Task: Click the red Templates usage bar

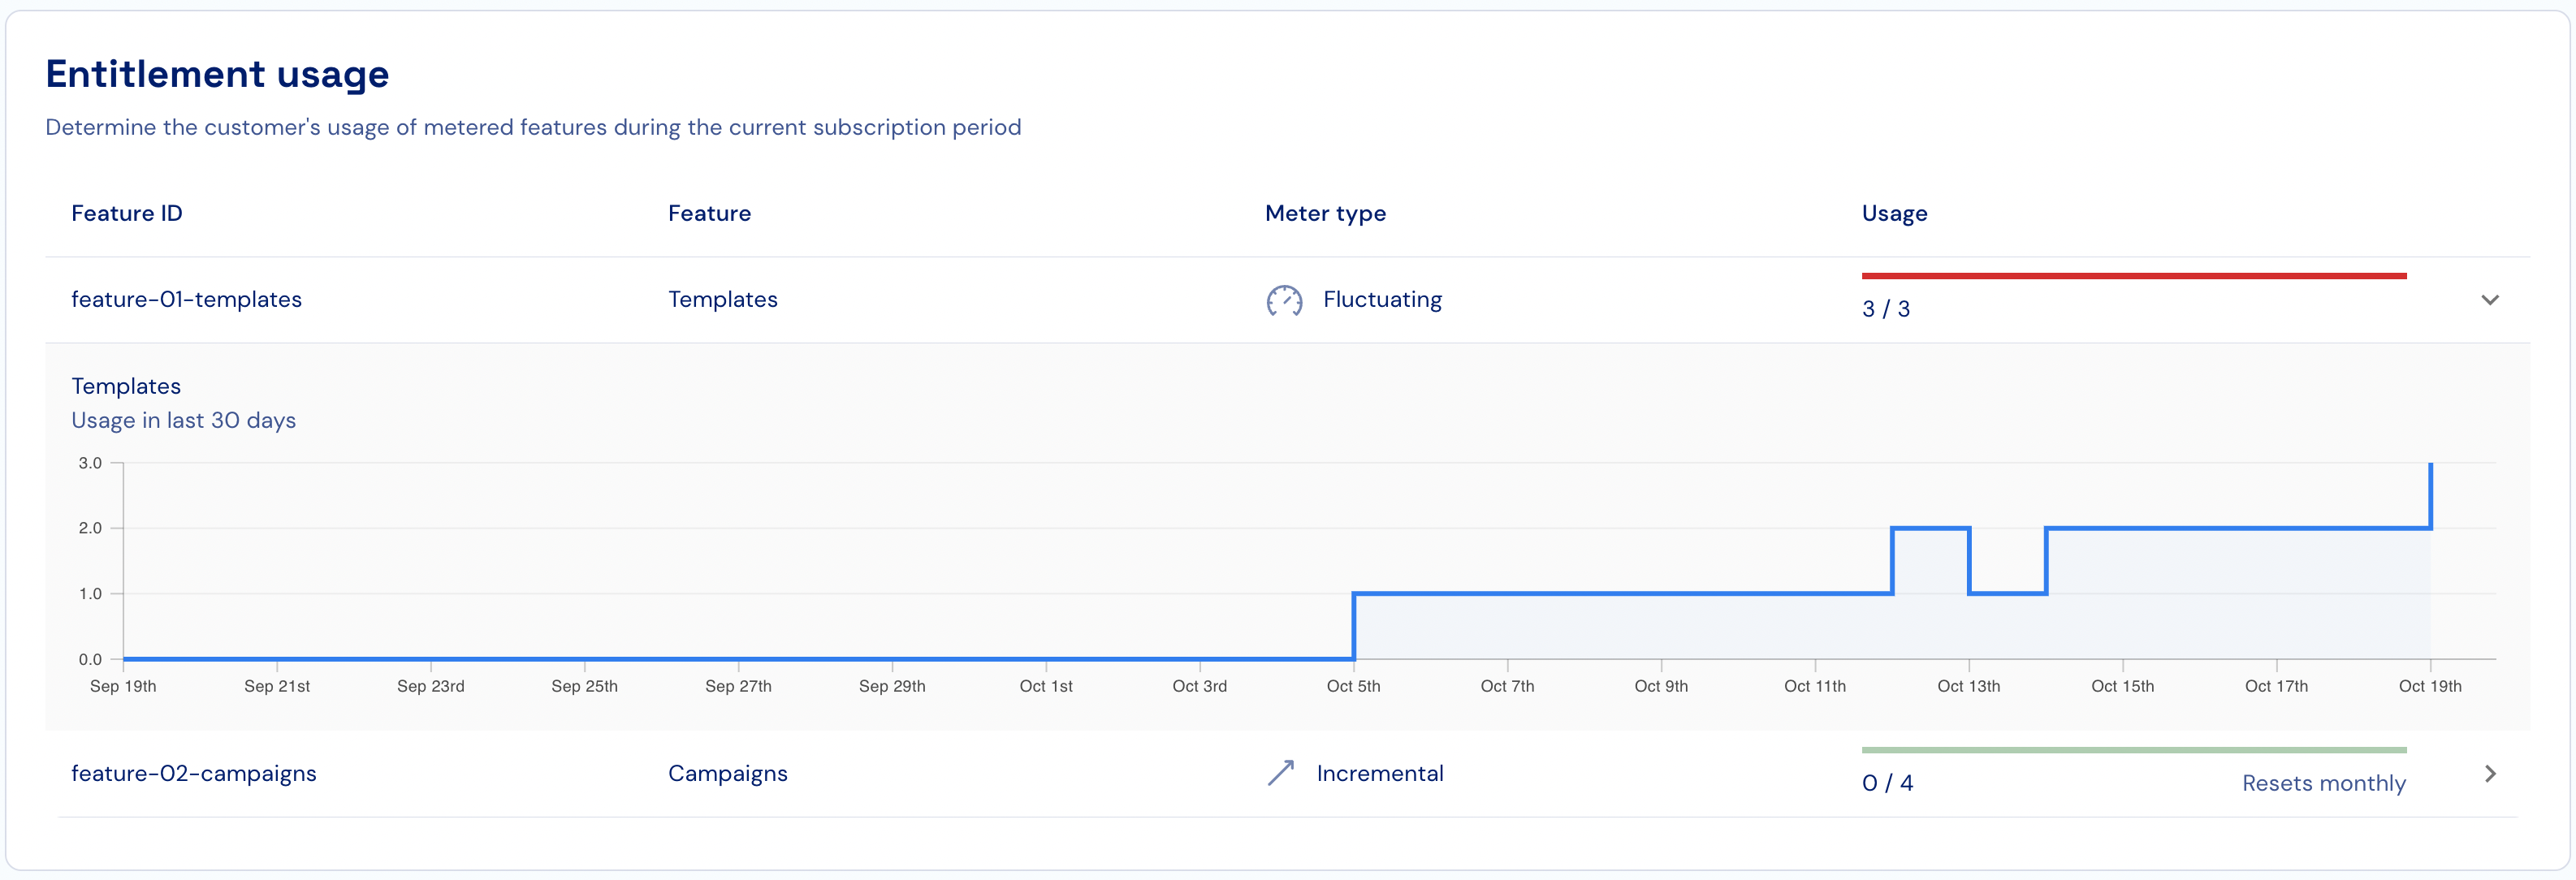Action: [2133, 276]
